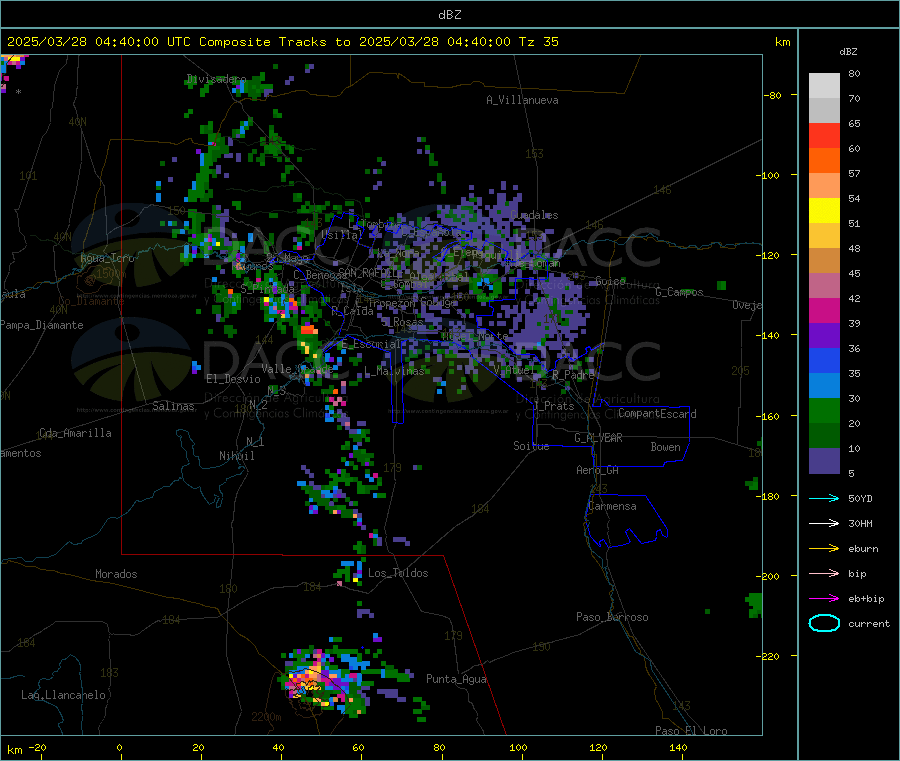Viewport: 900px width, 761px height.
Task: Click the 'Punta_Agua' map label
Action: (456, 679)
